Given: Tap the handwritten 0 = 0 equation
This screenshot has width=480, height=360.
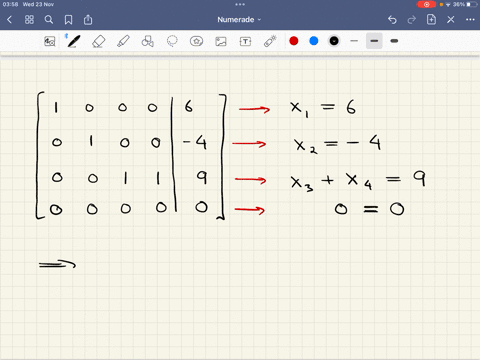Looking at the screenshot, I should 369,209.
